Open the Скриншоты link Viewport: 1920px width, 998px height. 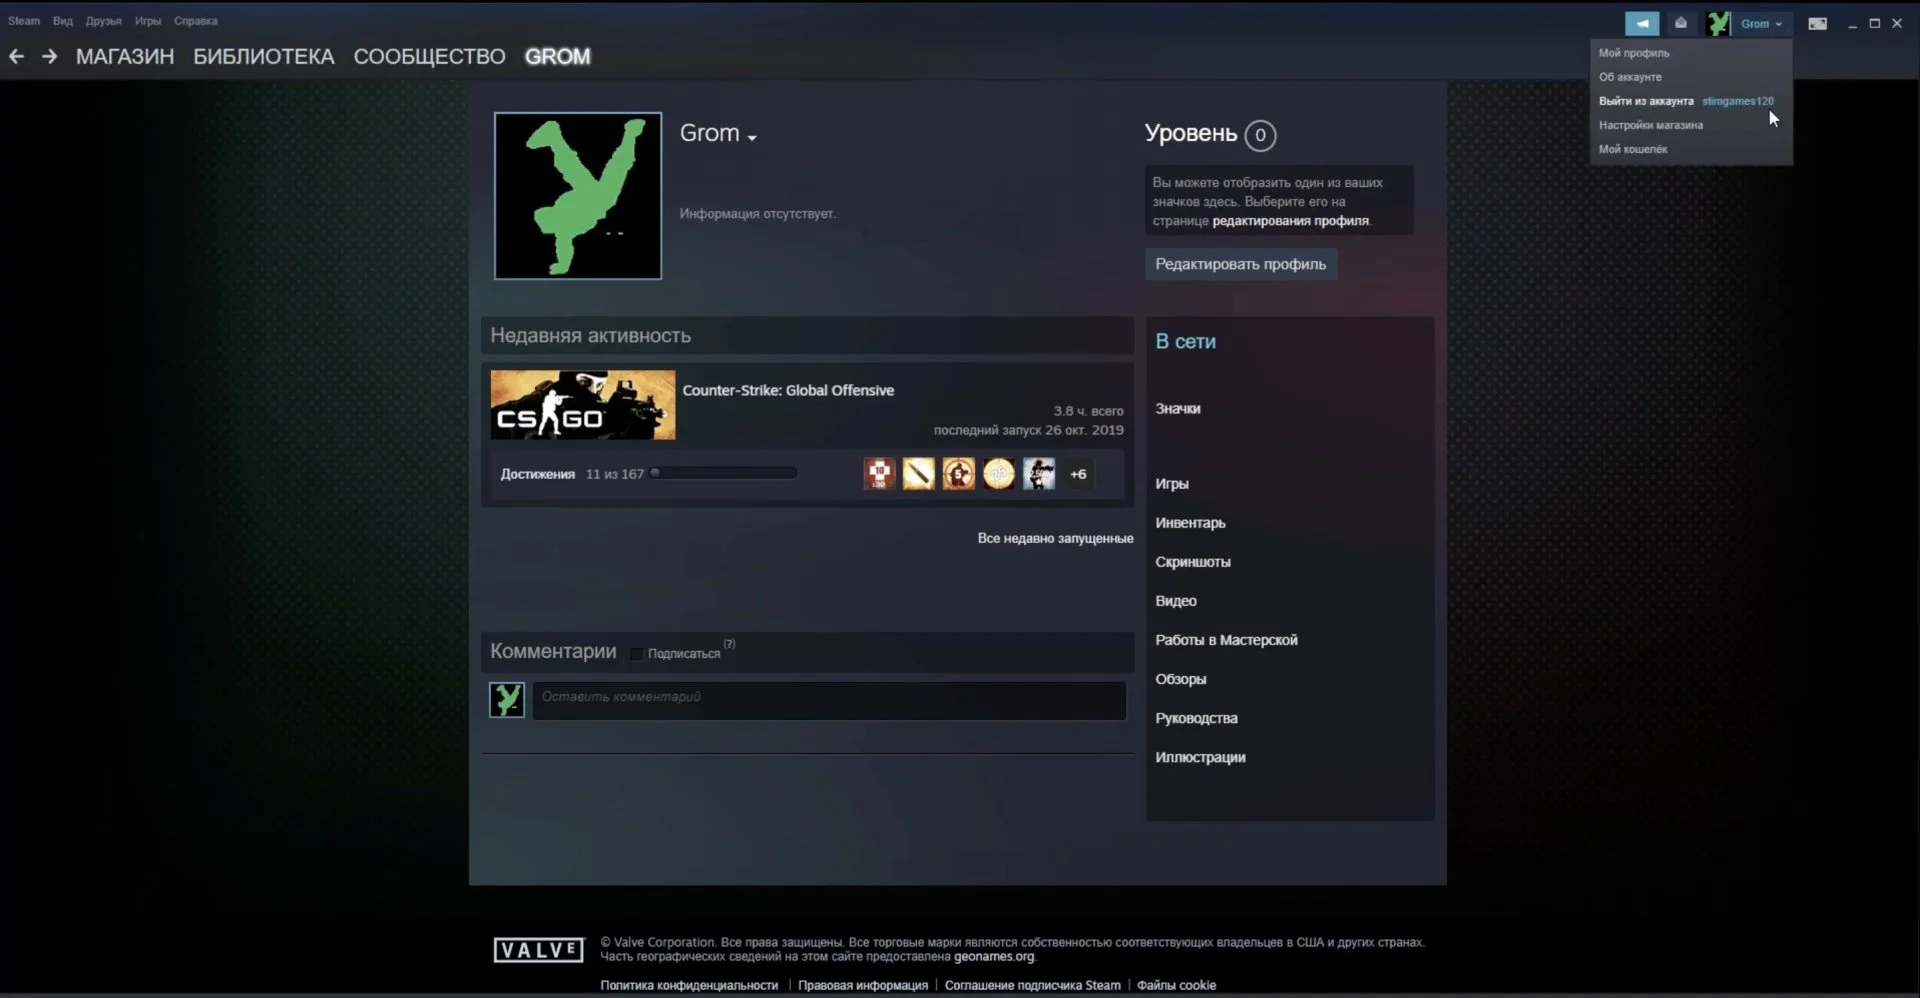click(x=1193, y=561)
